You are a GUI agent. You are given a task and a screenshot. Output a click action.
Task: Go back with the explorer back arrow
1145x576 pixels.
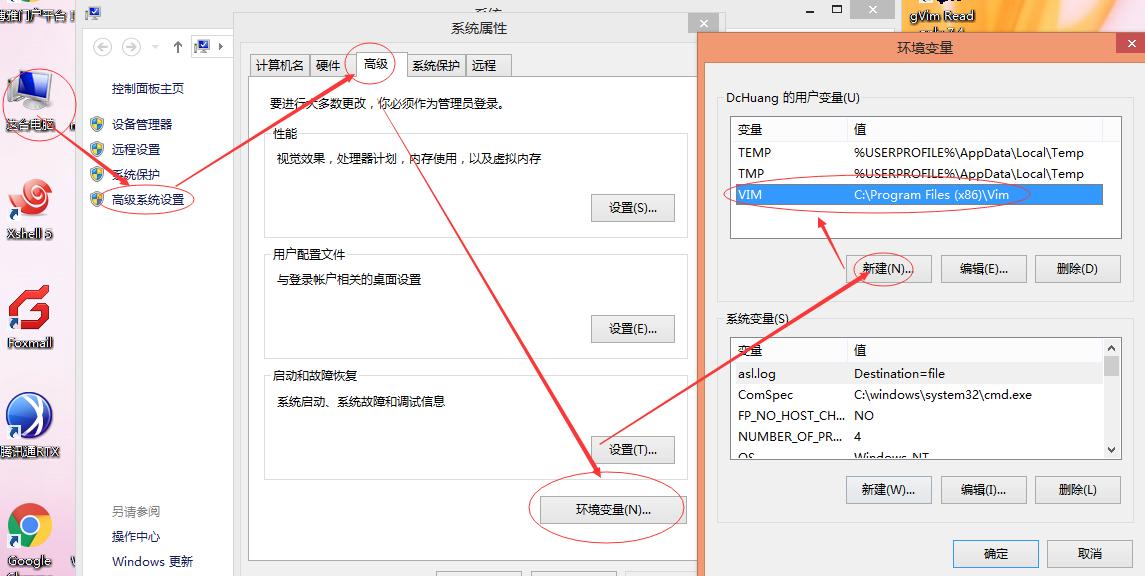(x=102, y=47)
